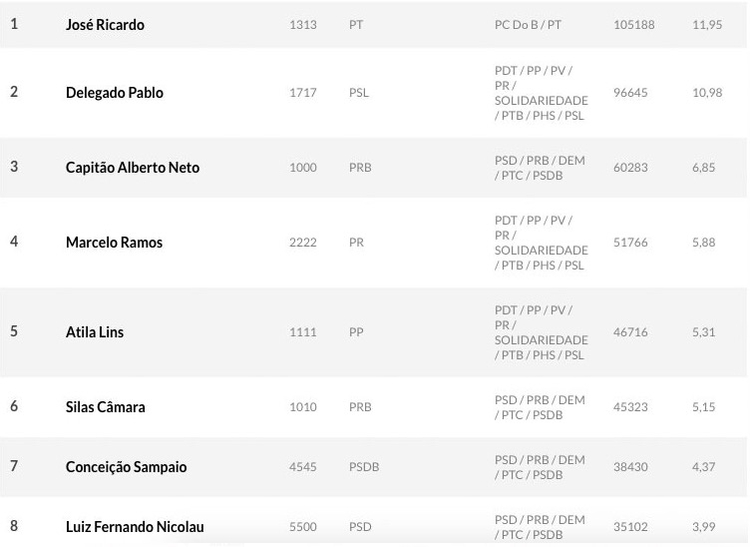
Task: Click the PSL party label
Action: [359, 93]
